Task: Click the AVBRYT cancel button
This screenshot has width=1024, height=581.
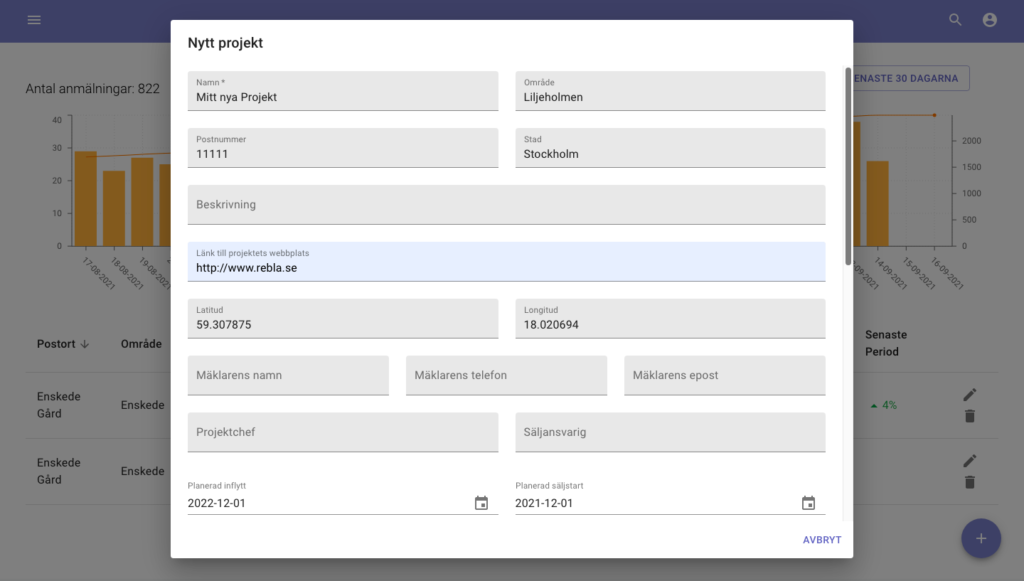Action: point(822,540)
